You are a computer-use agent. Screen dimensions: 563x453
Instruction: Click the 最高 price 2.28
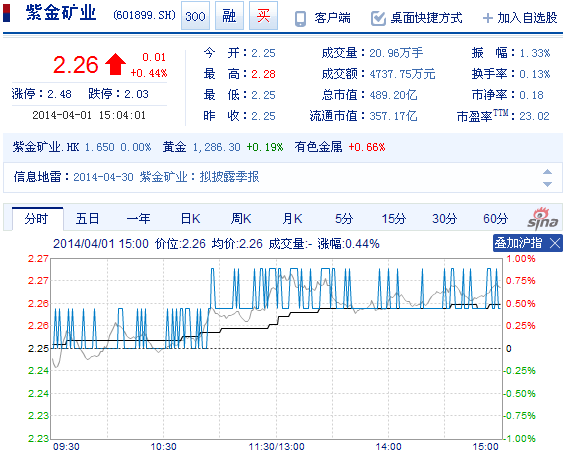[x=263, y=74]
